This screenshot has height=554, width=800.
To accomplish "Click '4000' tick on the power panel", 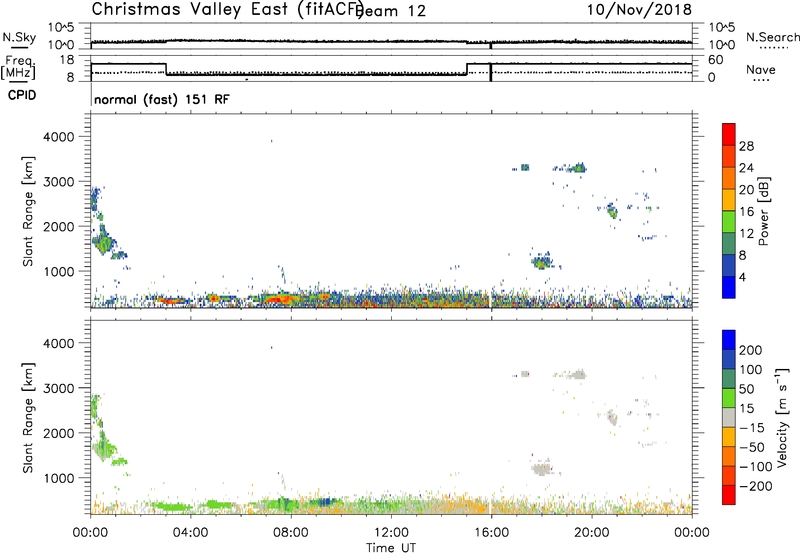I will tap(58, 137).
